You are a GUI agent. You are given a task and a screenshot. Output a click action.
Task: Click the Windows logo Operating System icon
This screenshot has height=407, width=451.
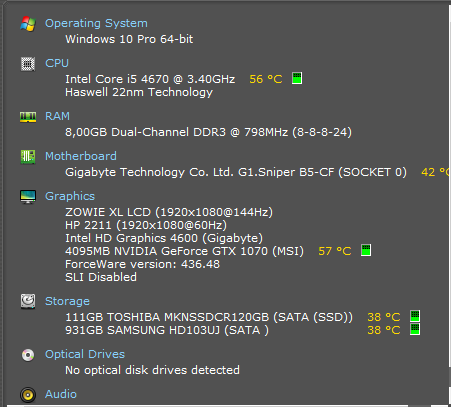(x=28, y=24)
